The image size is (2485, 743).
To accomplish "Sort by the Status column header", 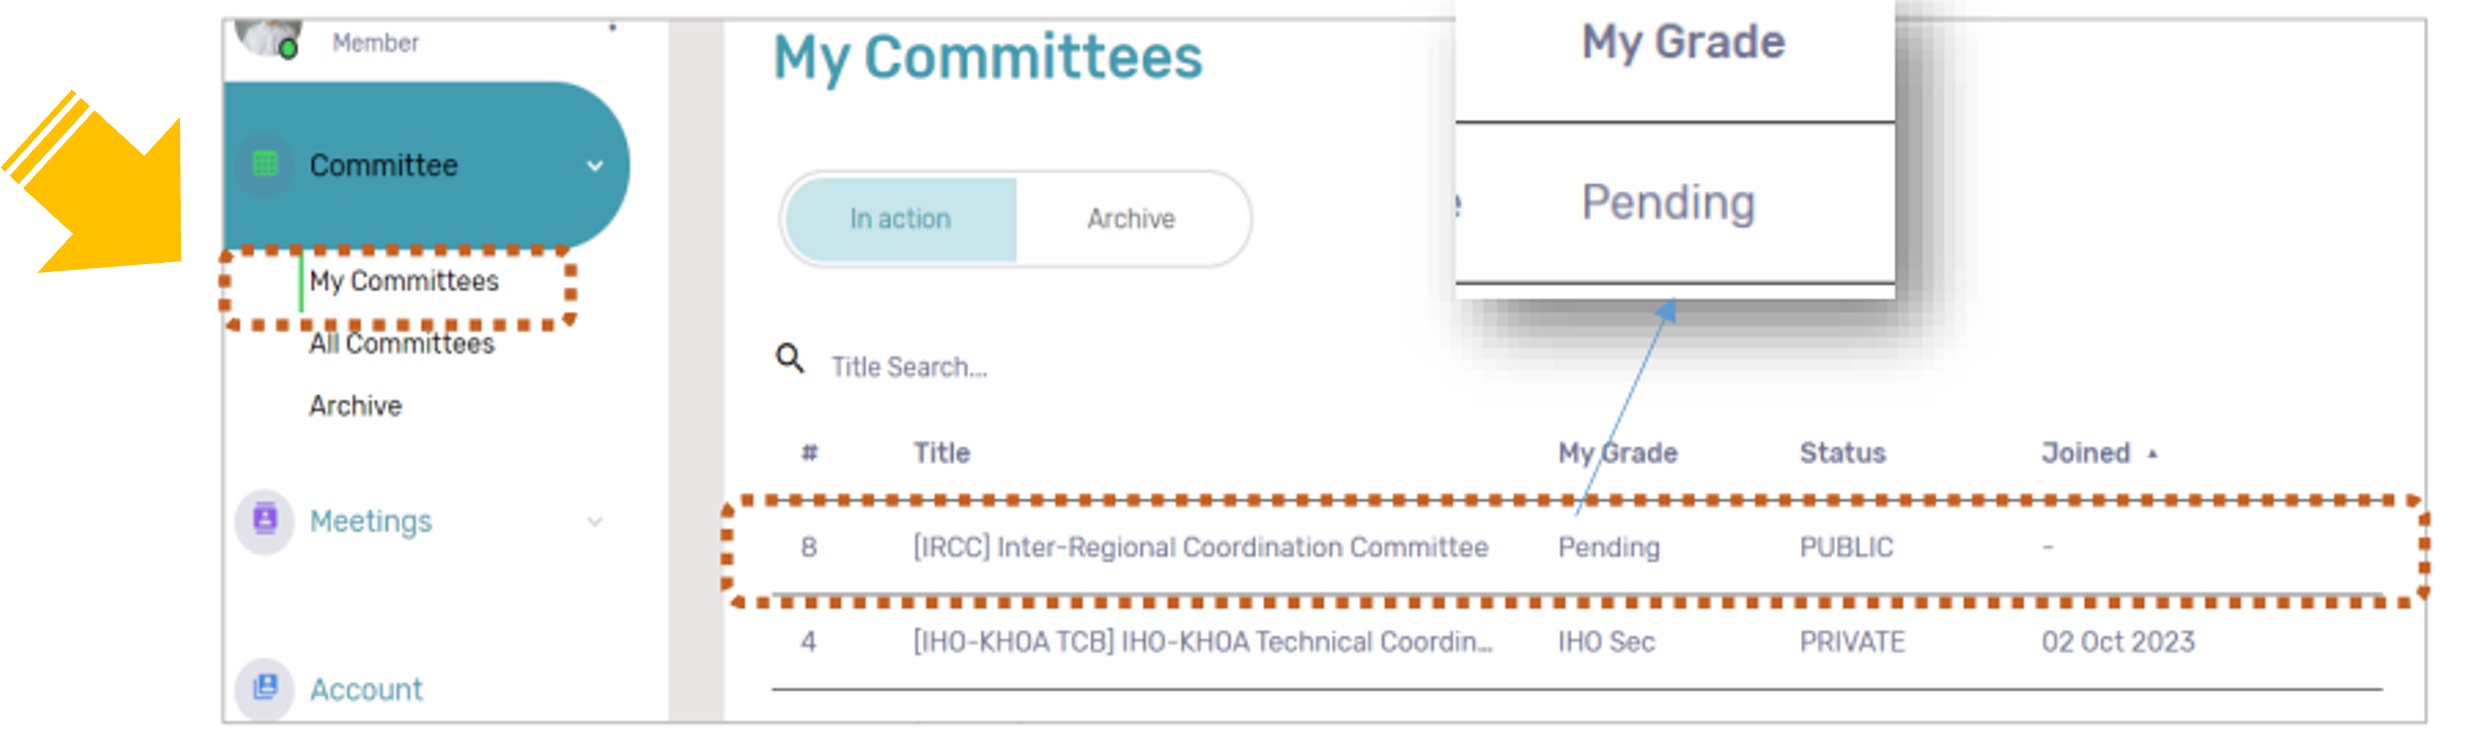I will pyautogui.click(x=1842, y=453).
